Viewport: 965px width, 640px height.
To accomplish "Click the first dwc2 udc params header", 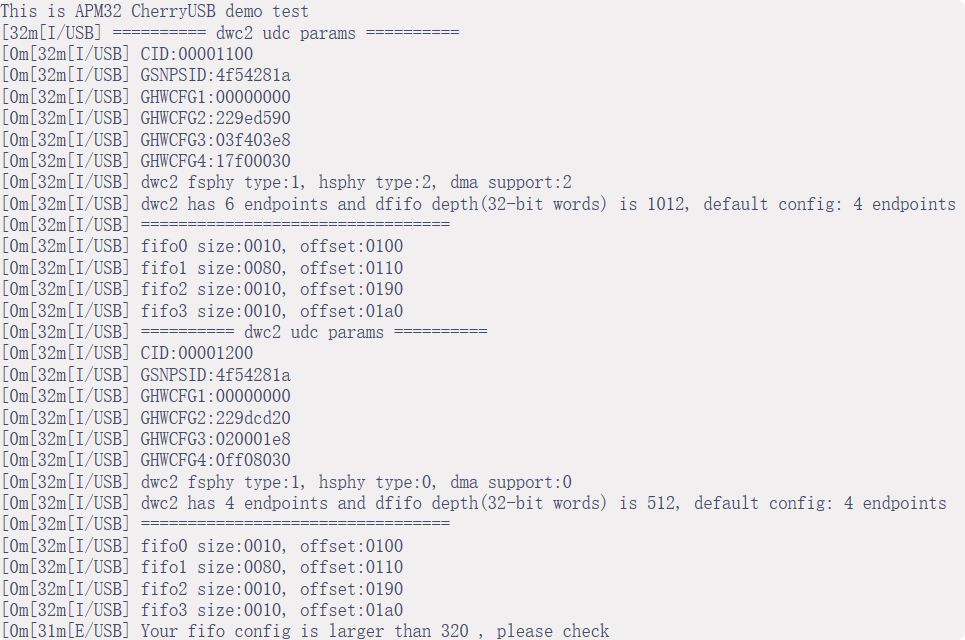I will point(299,33).
